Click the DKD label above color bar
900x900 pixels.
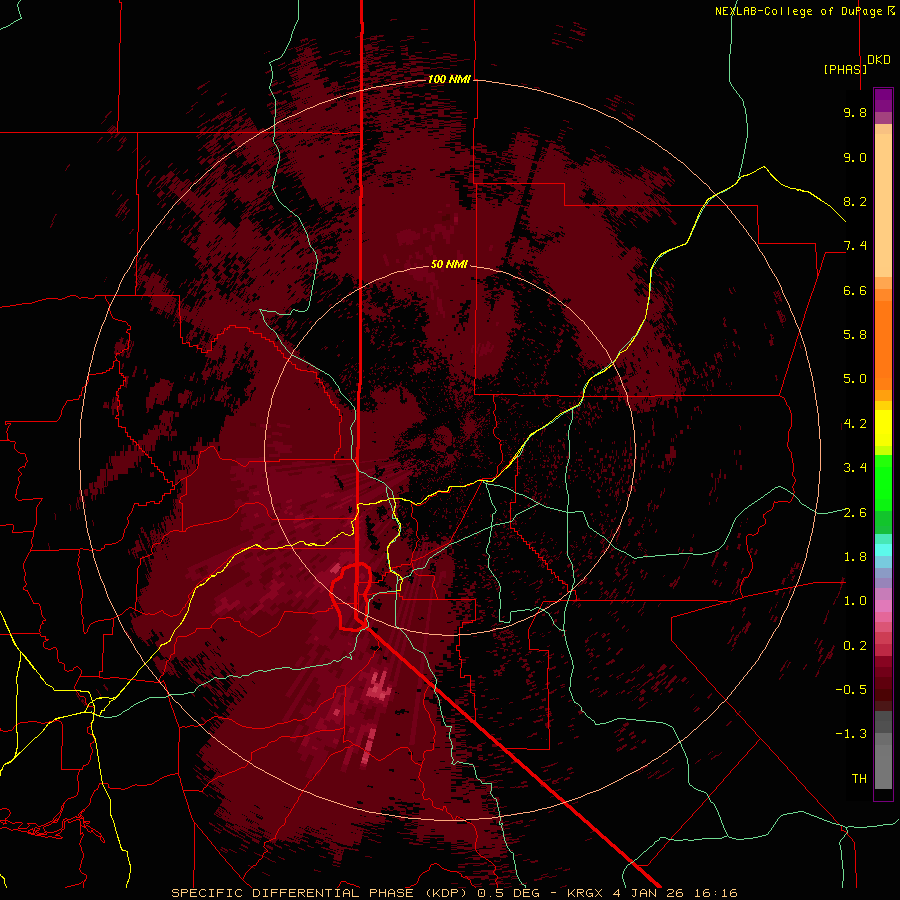pyautogui.click(x=879, y=60)
